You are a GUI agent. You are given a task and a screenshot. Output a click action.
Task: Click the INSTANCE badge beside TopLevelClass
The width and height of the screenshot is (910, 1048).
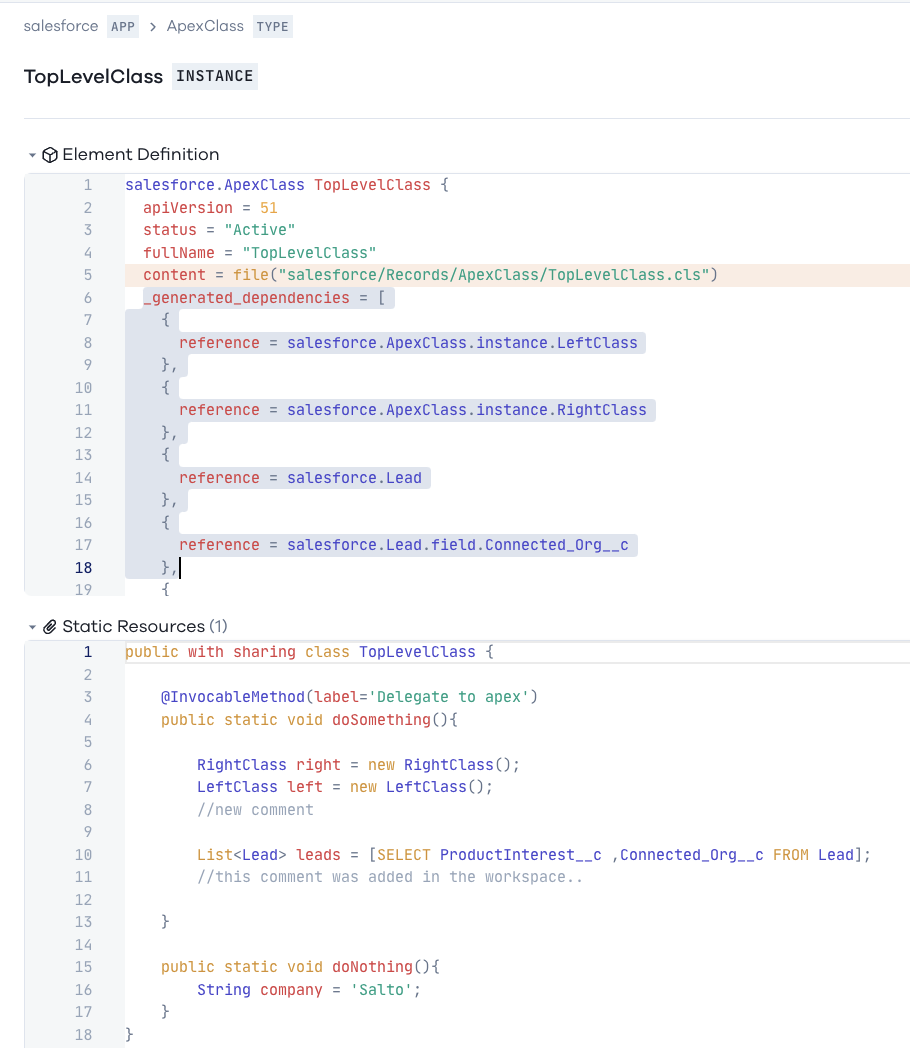(214, 76)
